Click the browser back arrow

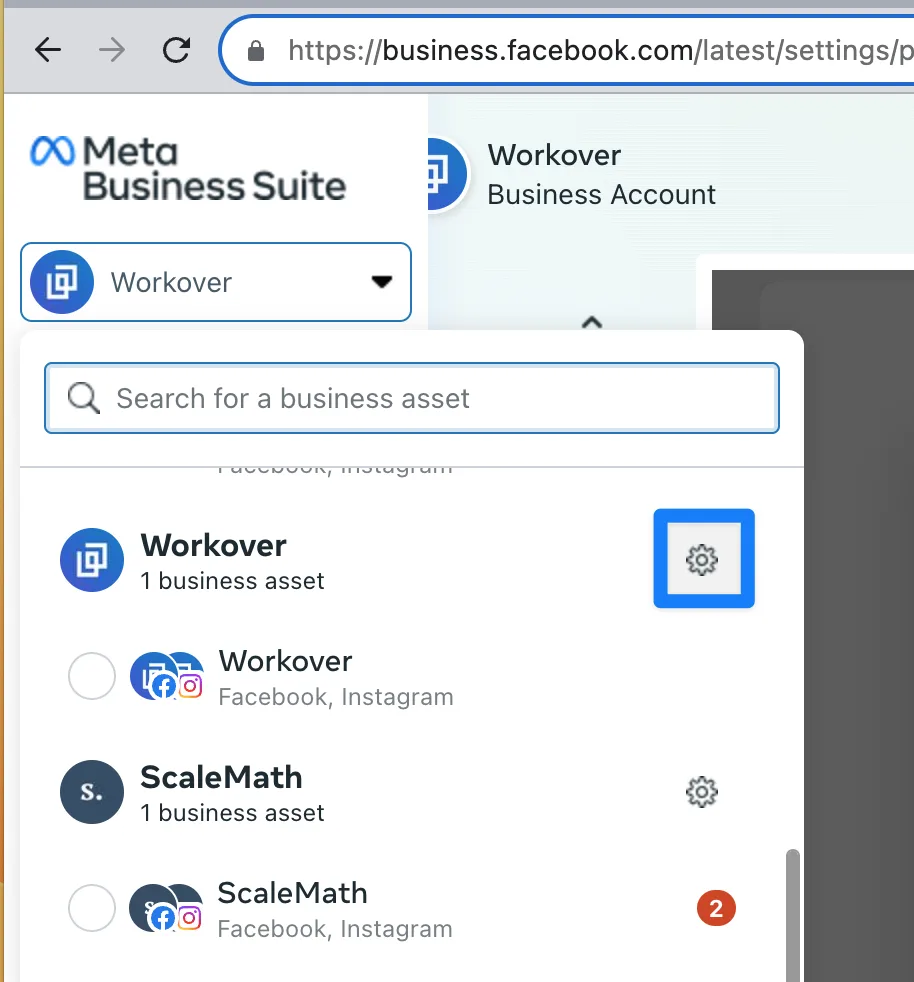pos(48,50)
